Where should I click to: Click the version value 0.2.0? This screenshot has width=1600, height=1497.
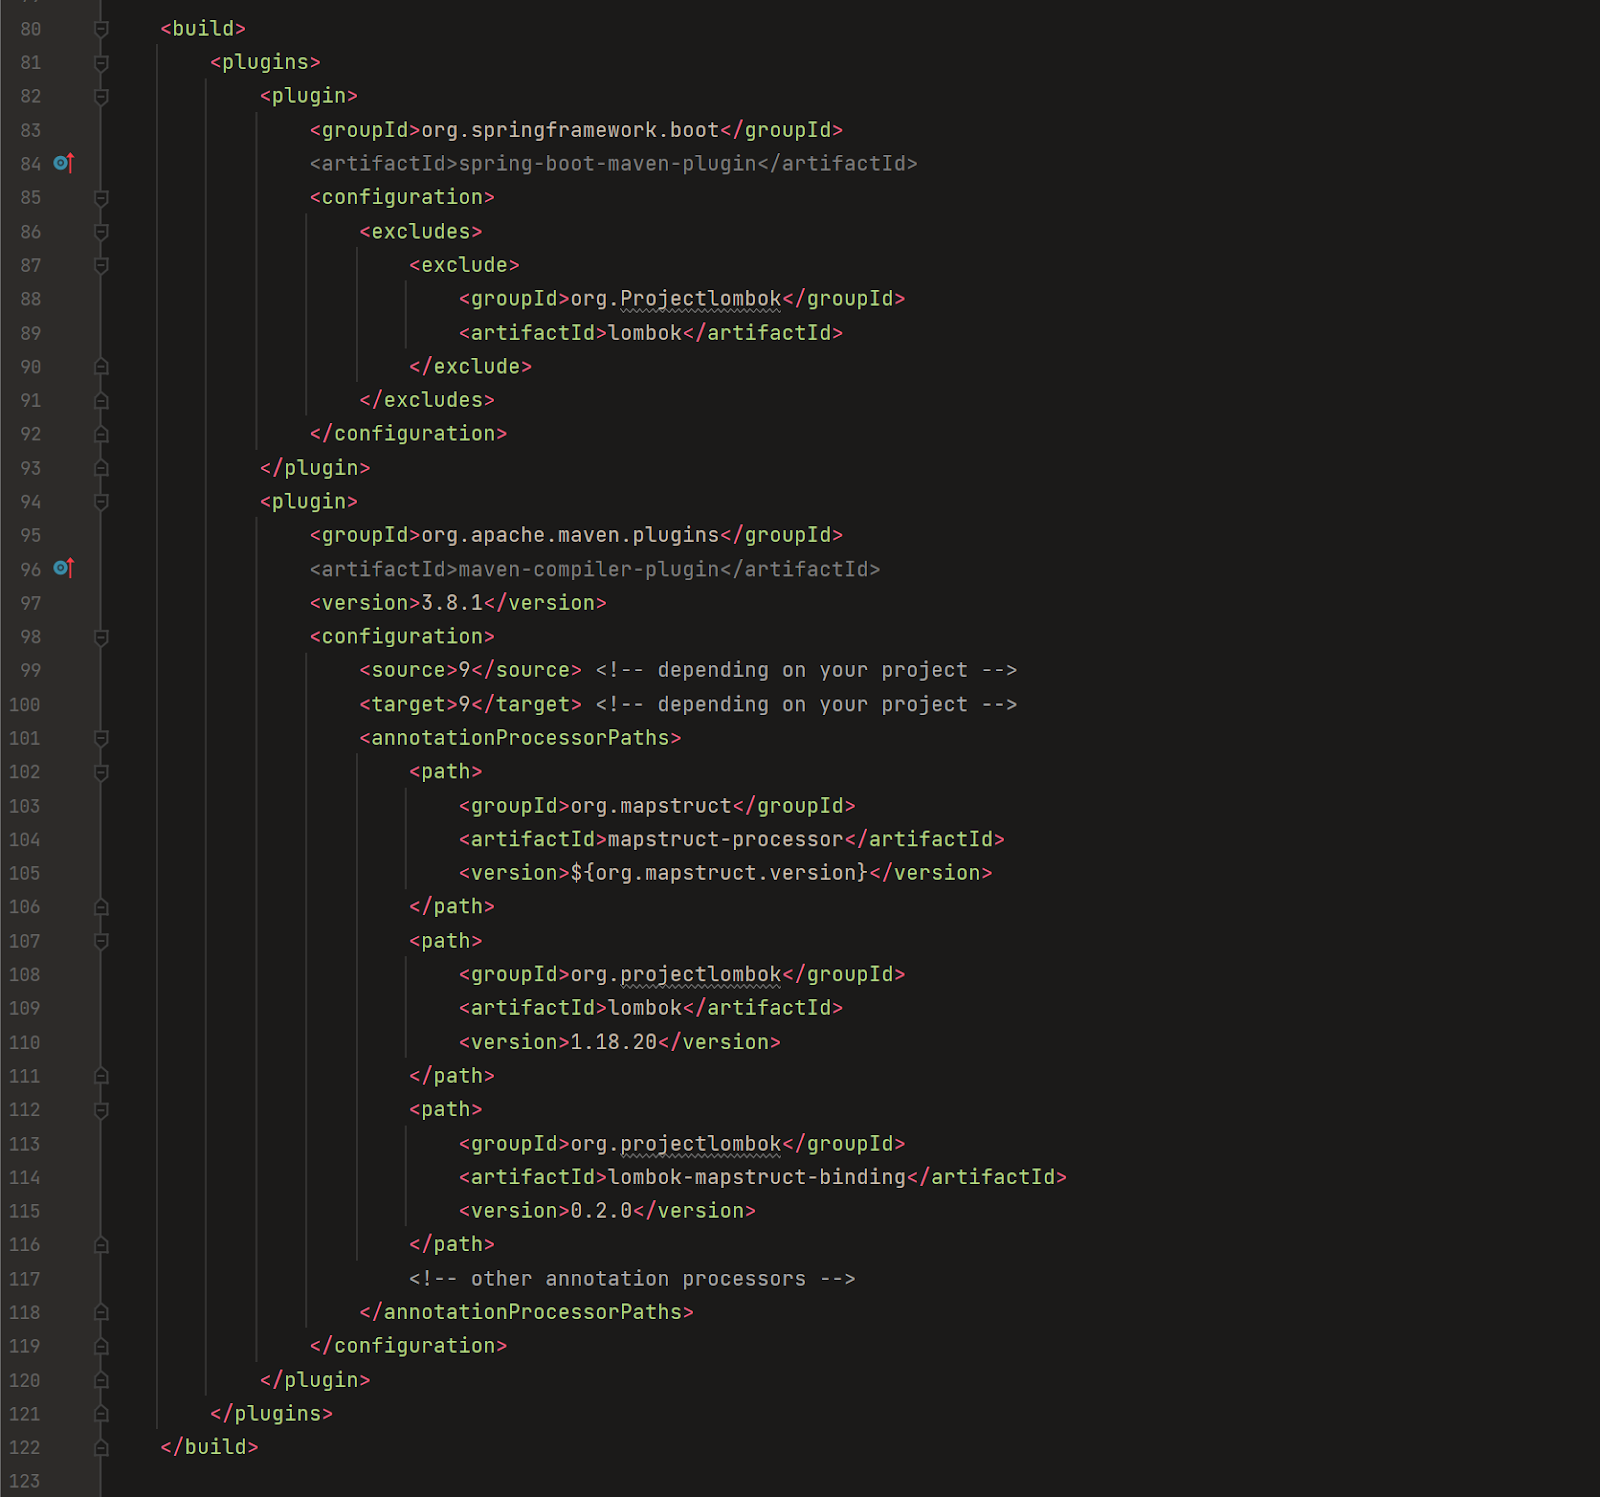pos(601,1211)
